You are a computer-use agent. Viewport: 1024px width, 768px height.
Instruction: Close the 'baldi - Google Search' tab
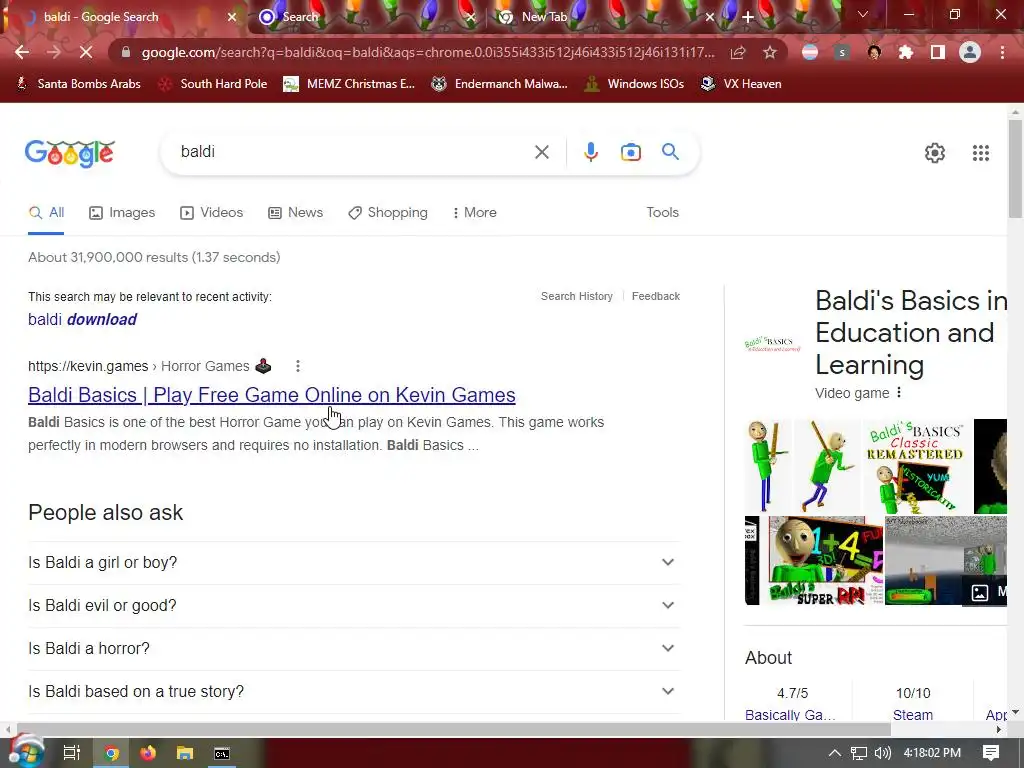[232, 17]
